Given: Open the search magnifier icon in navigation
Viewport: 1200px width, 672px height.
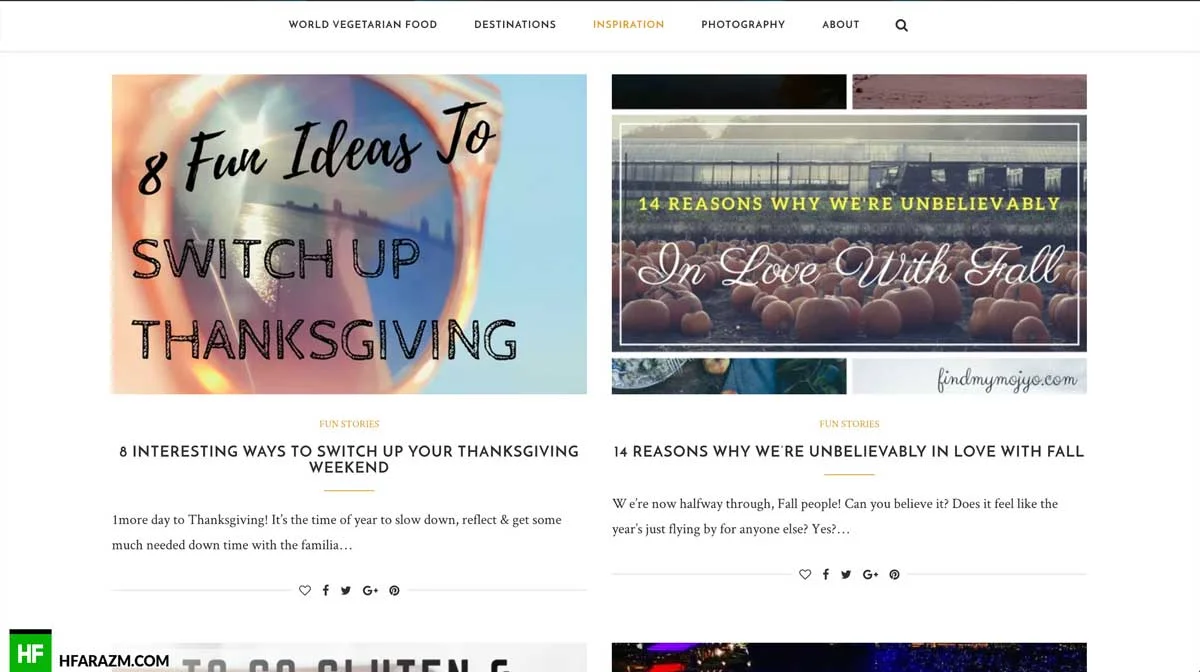Looking at the screenshot, I should click(x=901, y=25).
